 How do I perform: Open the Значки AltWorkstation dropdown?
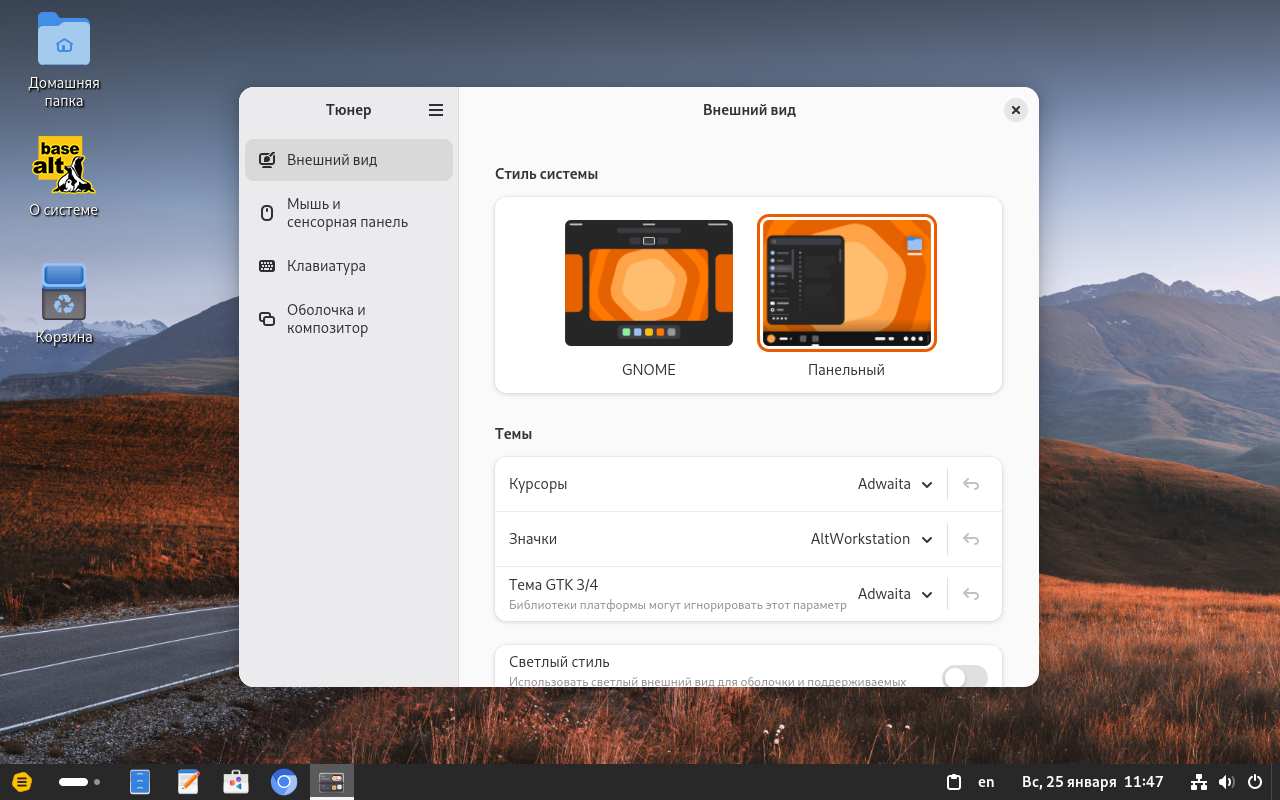click(x=871, y=539)
